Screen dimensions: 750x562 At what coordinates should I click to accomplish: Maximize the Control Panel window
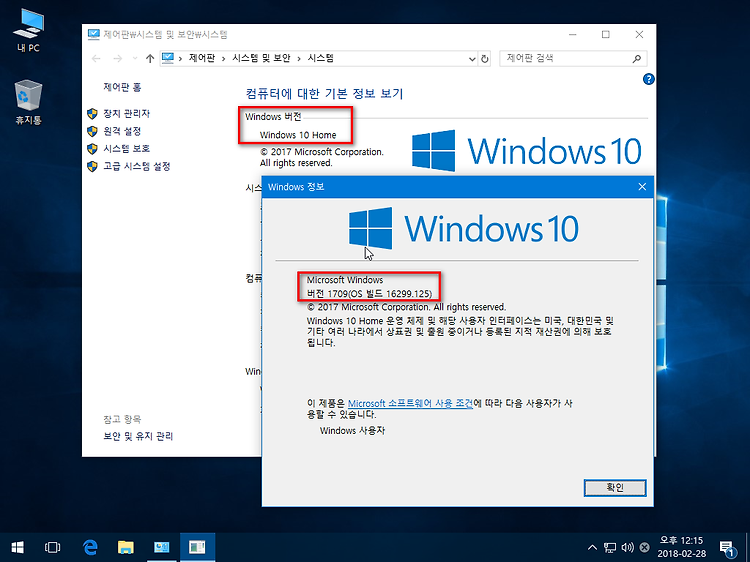click(606, 34)
